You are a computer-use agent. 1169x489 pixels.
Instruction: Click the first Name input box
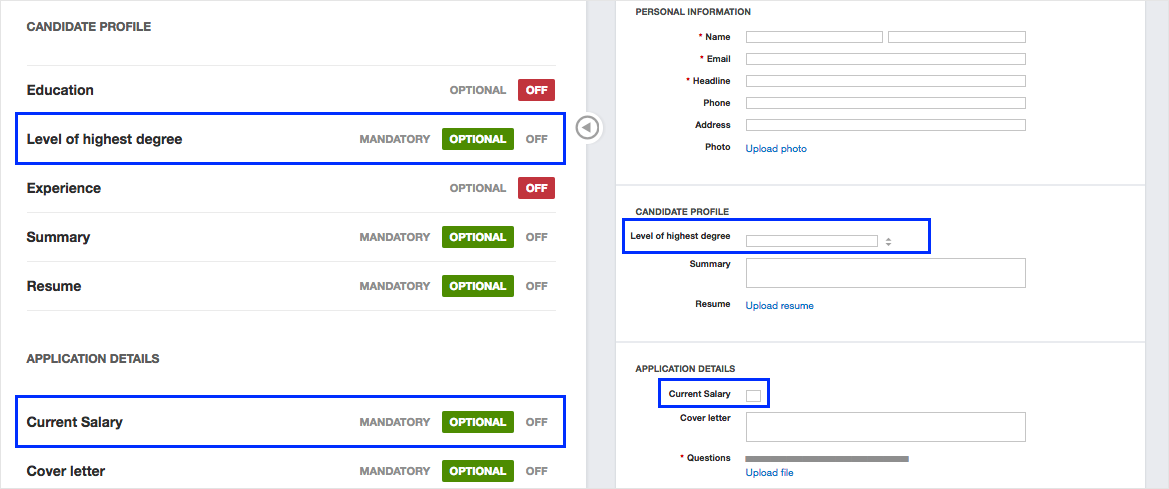[814, 37]
